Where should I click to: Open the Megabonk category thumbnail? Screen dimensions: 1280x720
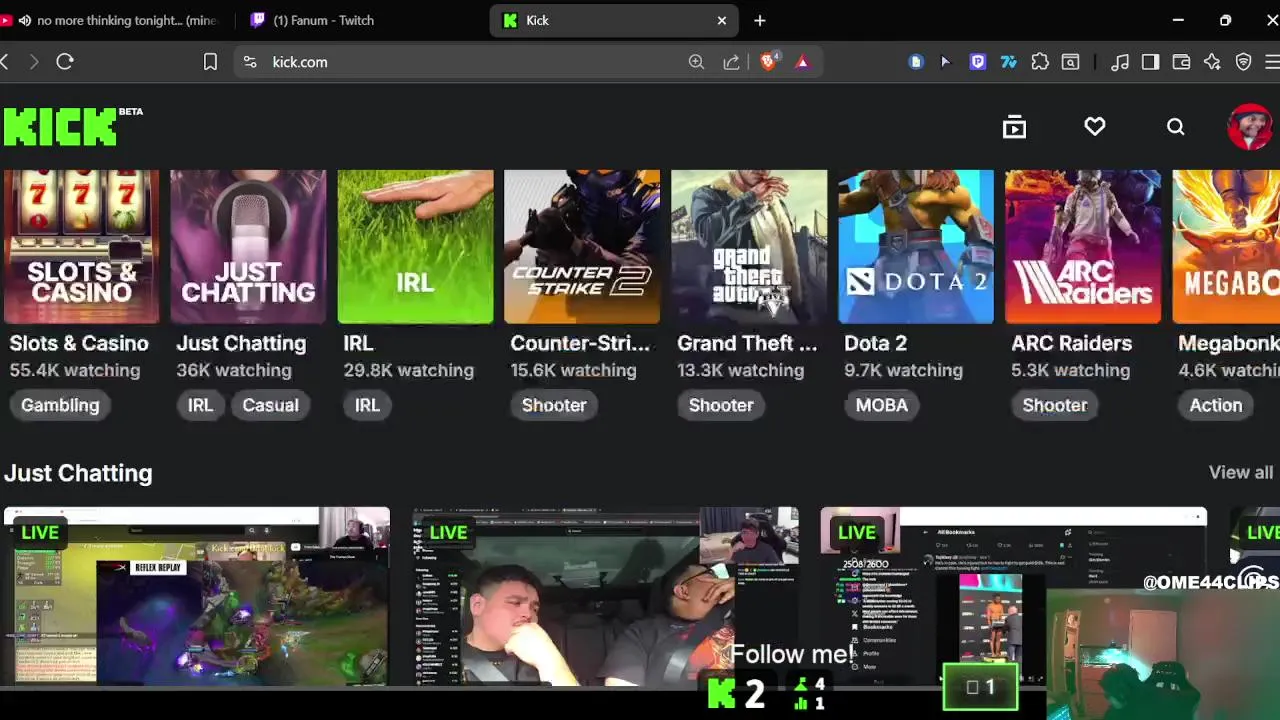[1226, 247]
